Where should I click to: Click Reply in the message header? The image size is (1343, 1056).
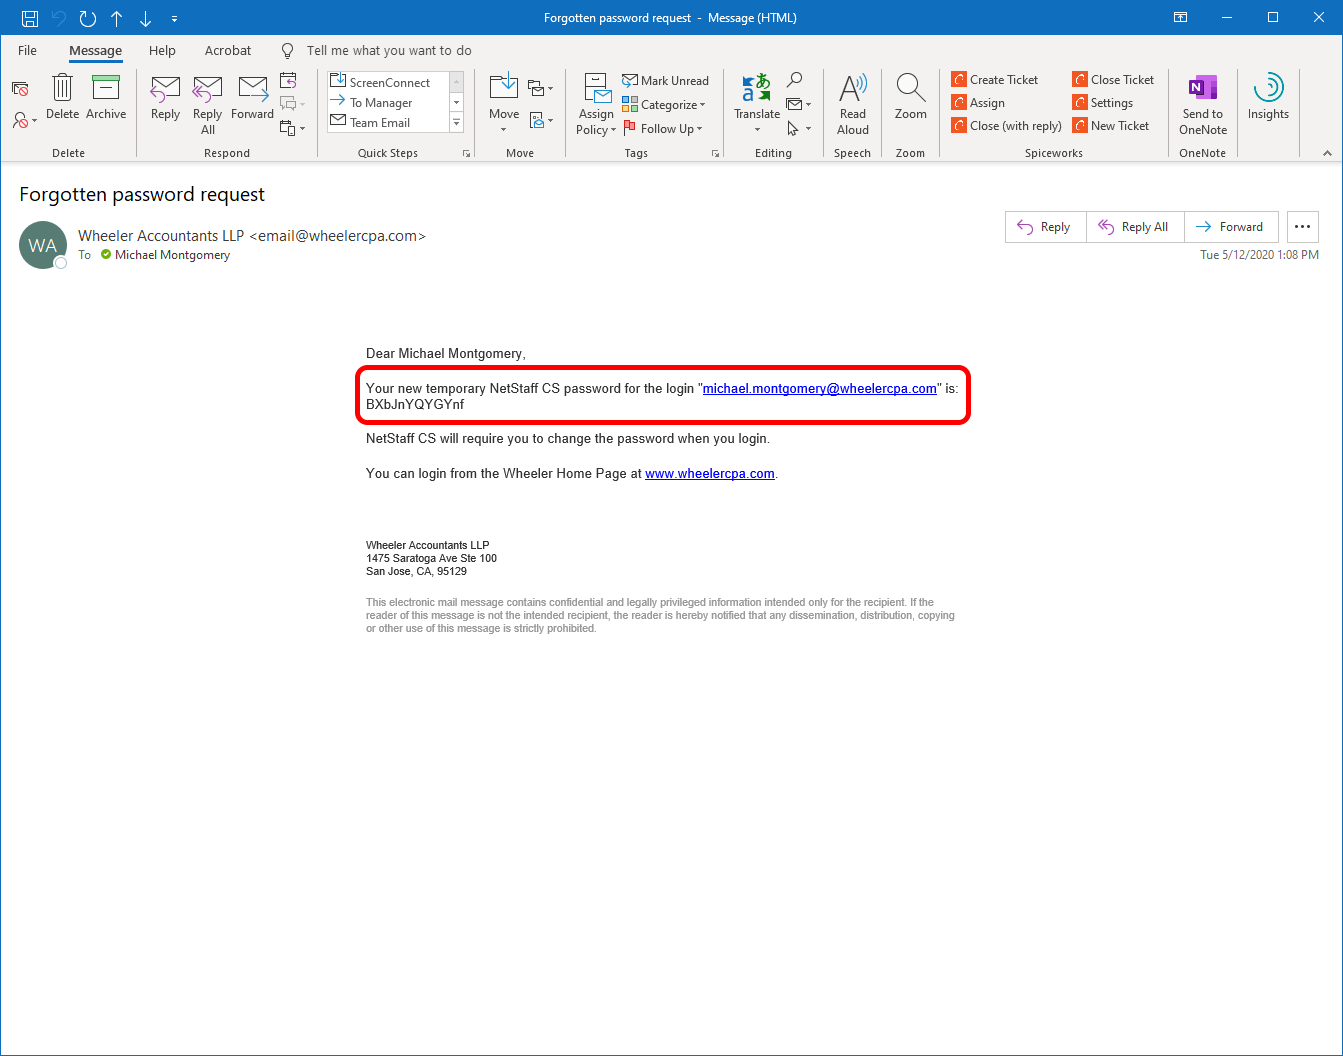pyautogui.click(x=1045, y=227)
